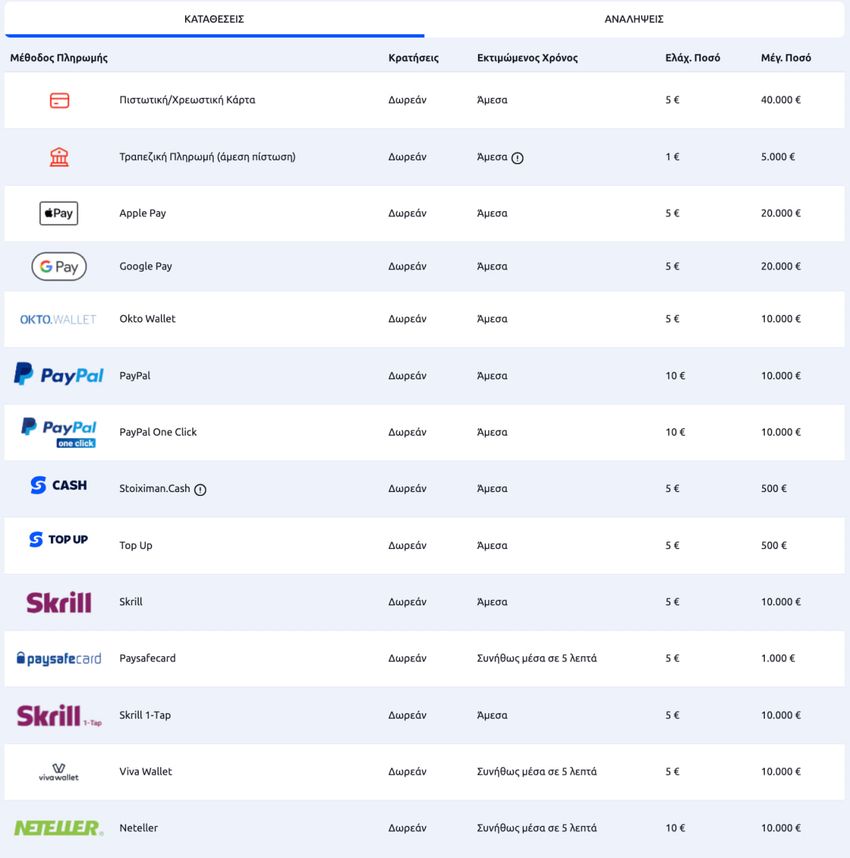850x858 pixels.
Task: Click the Μέθοδος Πληρωμής column header
Action: pyautogui.click(x=59, y=58)
